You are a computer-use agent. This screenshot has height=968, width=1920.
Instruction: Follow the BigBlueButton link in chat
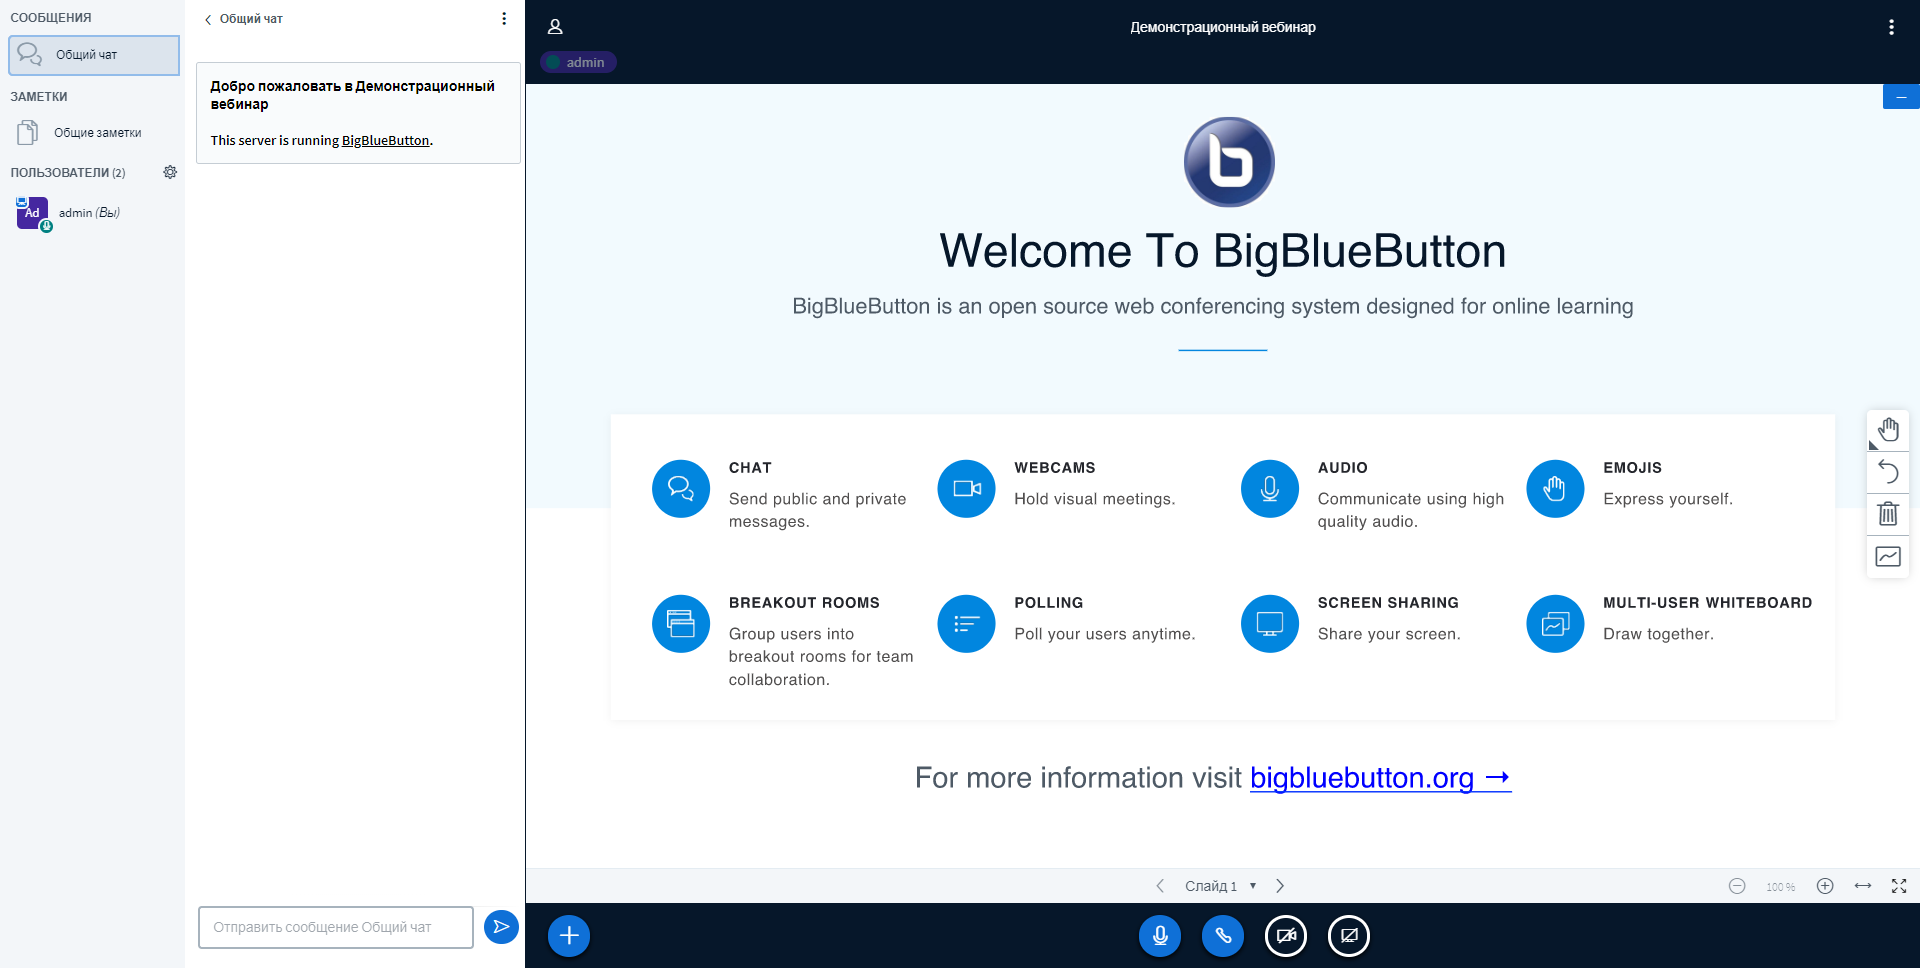tap(385, 141)
